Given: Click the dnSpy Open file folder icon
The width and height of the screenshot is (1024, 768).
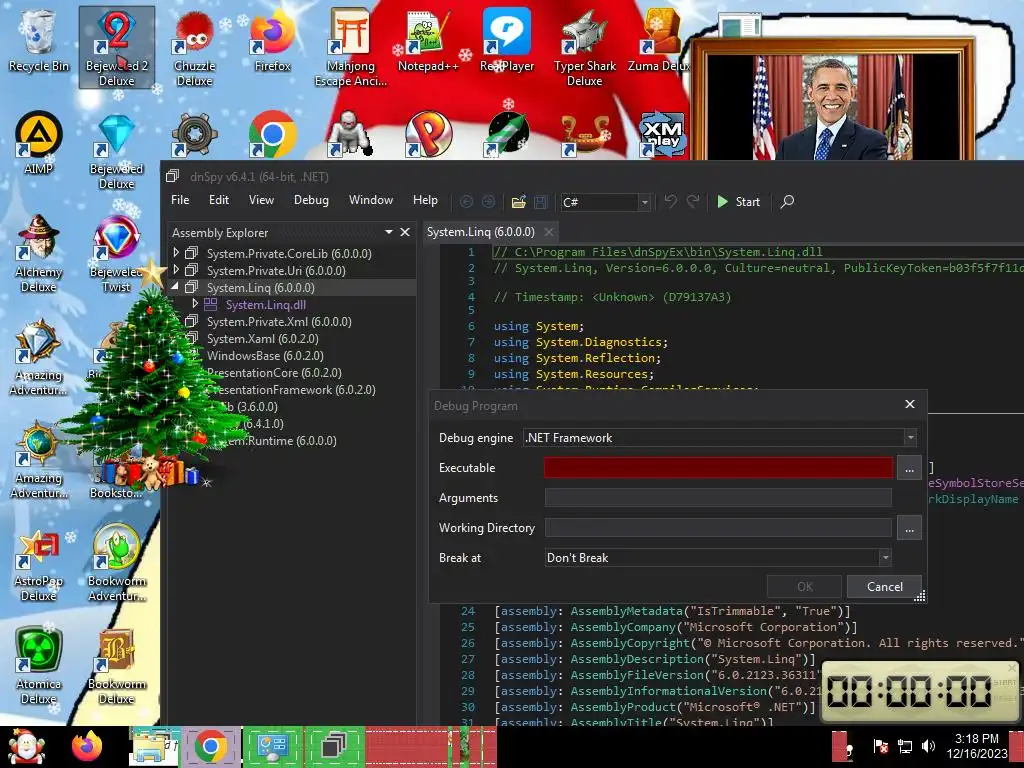Looking at the screenshot, I should tap(519, 202).
